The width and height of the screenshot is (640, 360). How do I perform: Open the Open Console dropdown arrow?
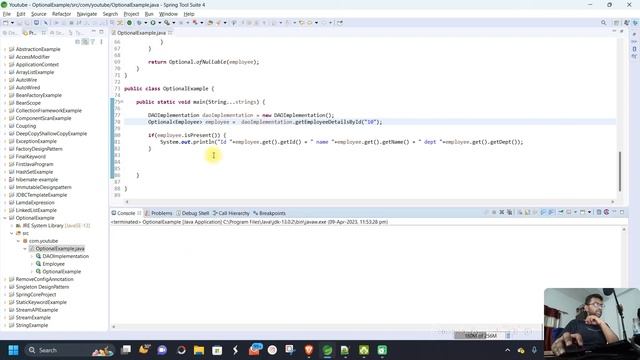589,212
